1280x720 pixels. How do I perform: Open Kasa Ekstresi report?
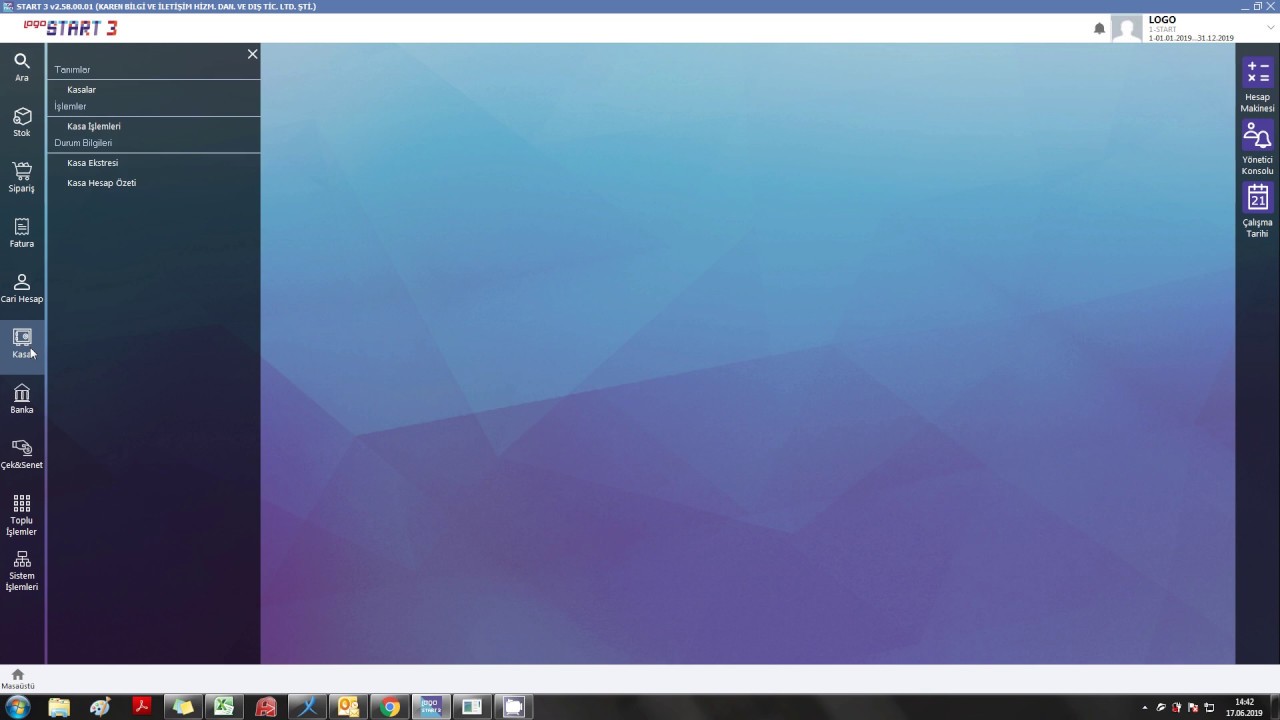click(92, 163)
